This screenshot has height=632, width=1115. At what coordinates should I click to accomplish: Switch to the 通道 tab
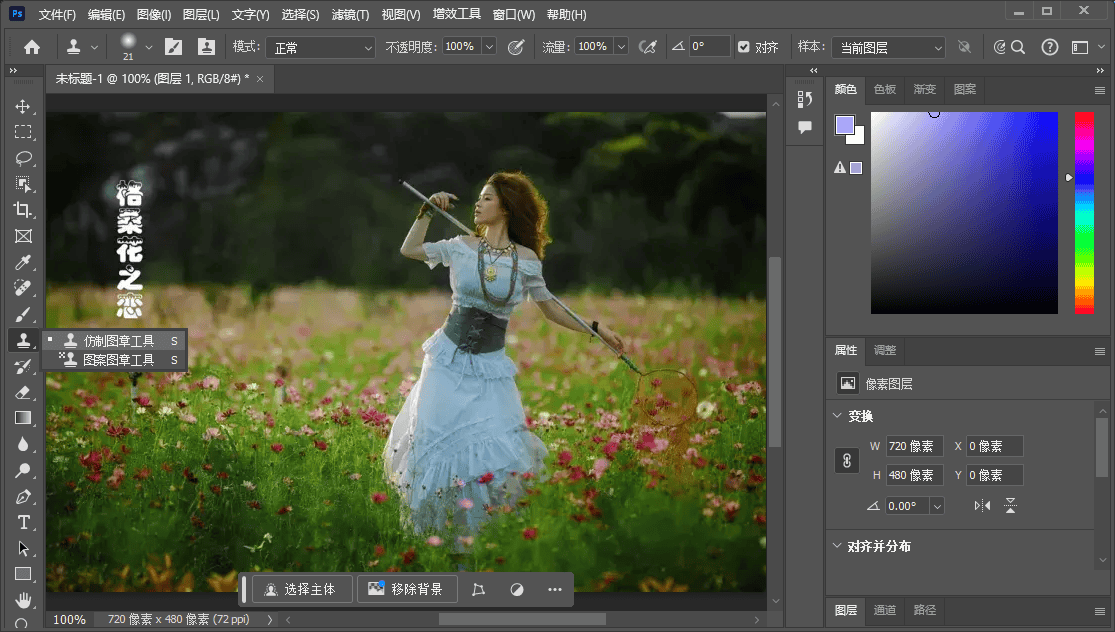tap(884, 610)
